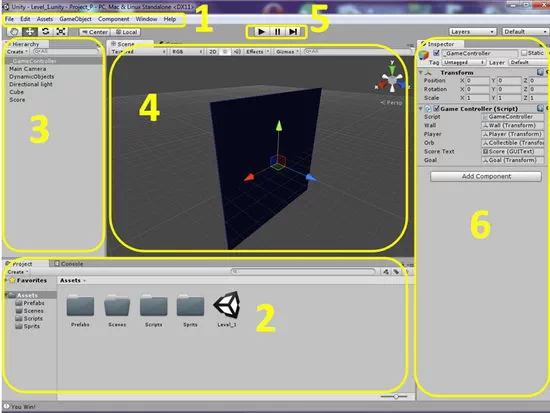Select Directional light in Hierarchy

click(x=31, y=84)
